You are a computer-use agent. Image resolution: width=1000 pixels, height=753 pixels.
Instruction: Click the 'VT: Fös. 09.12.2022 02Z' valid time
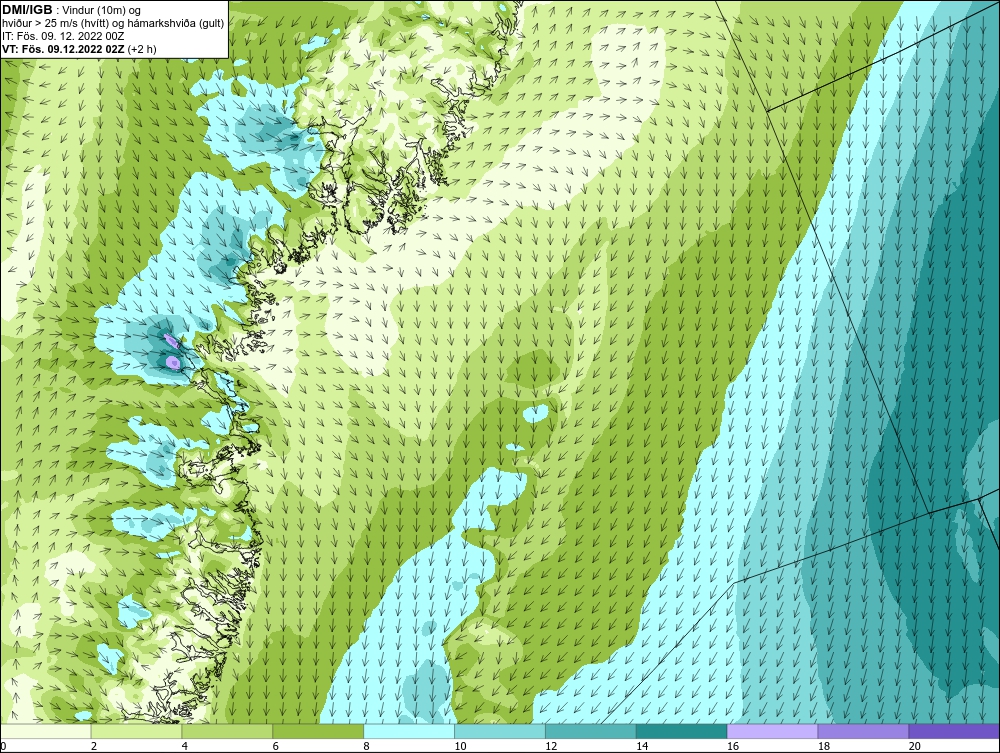click(64, 48)
